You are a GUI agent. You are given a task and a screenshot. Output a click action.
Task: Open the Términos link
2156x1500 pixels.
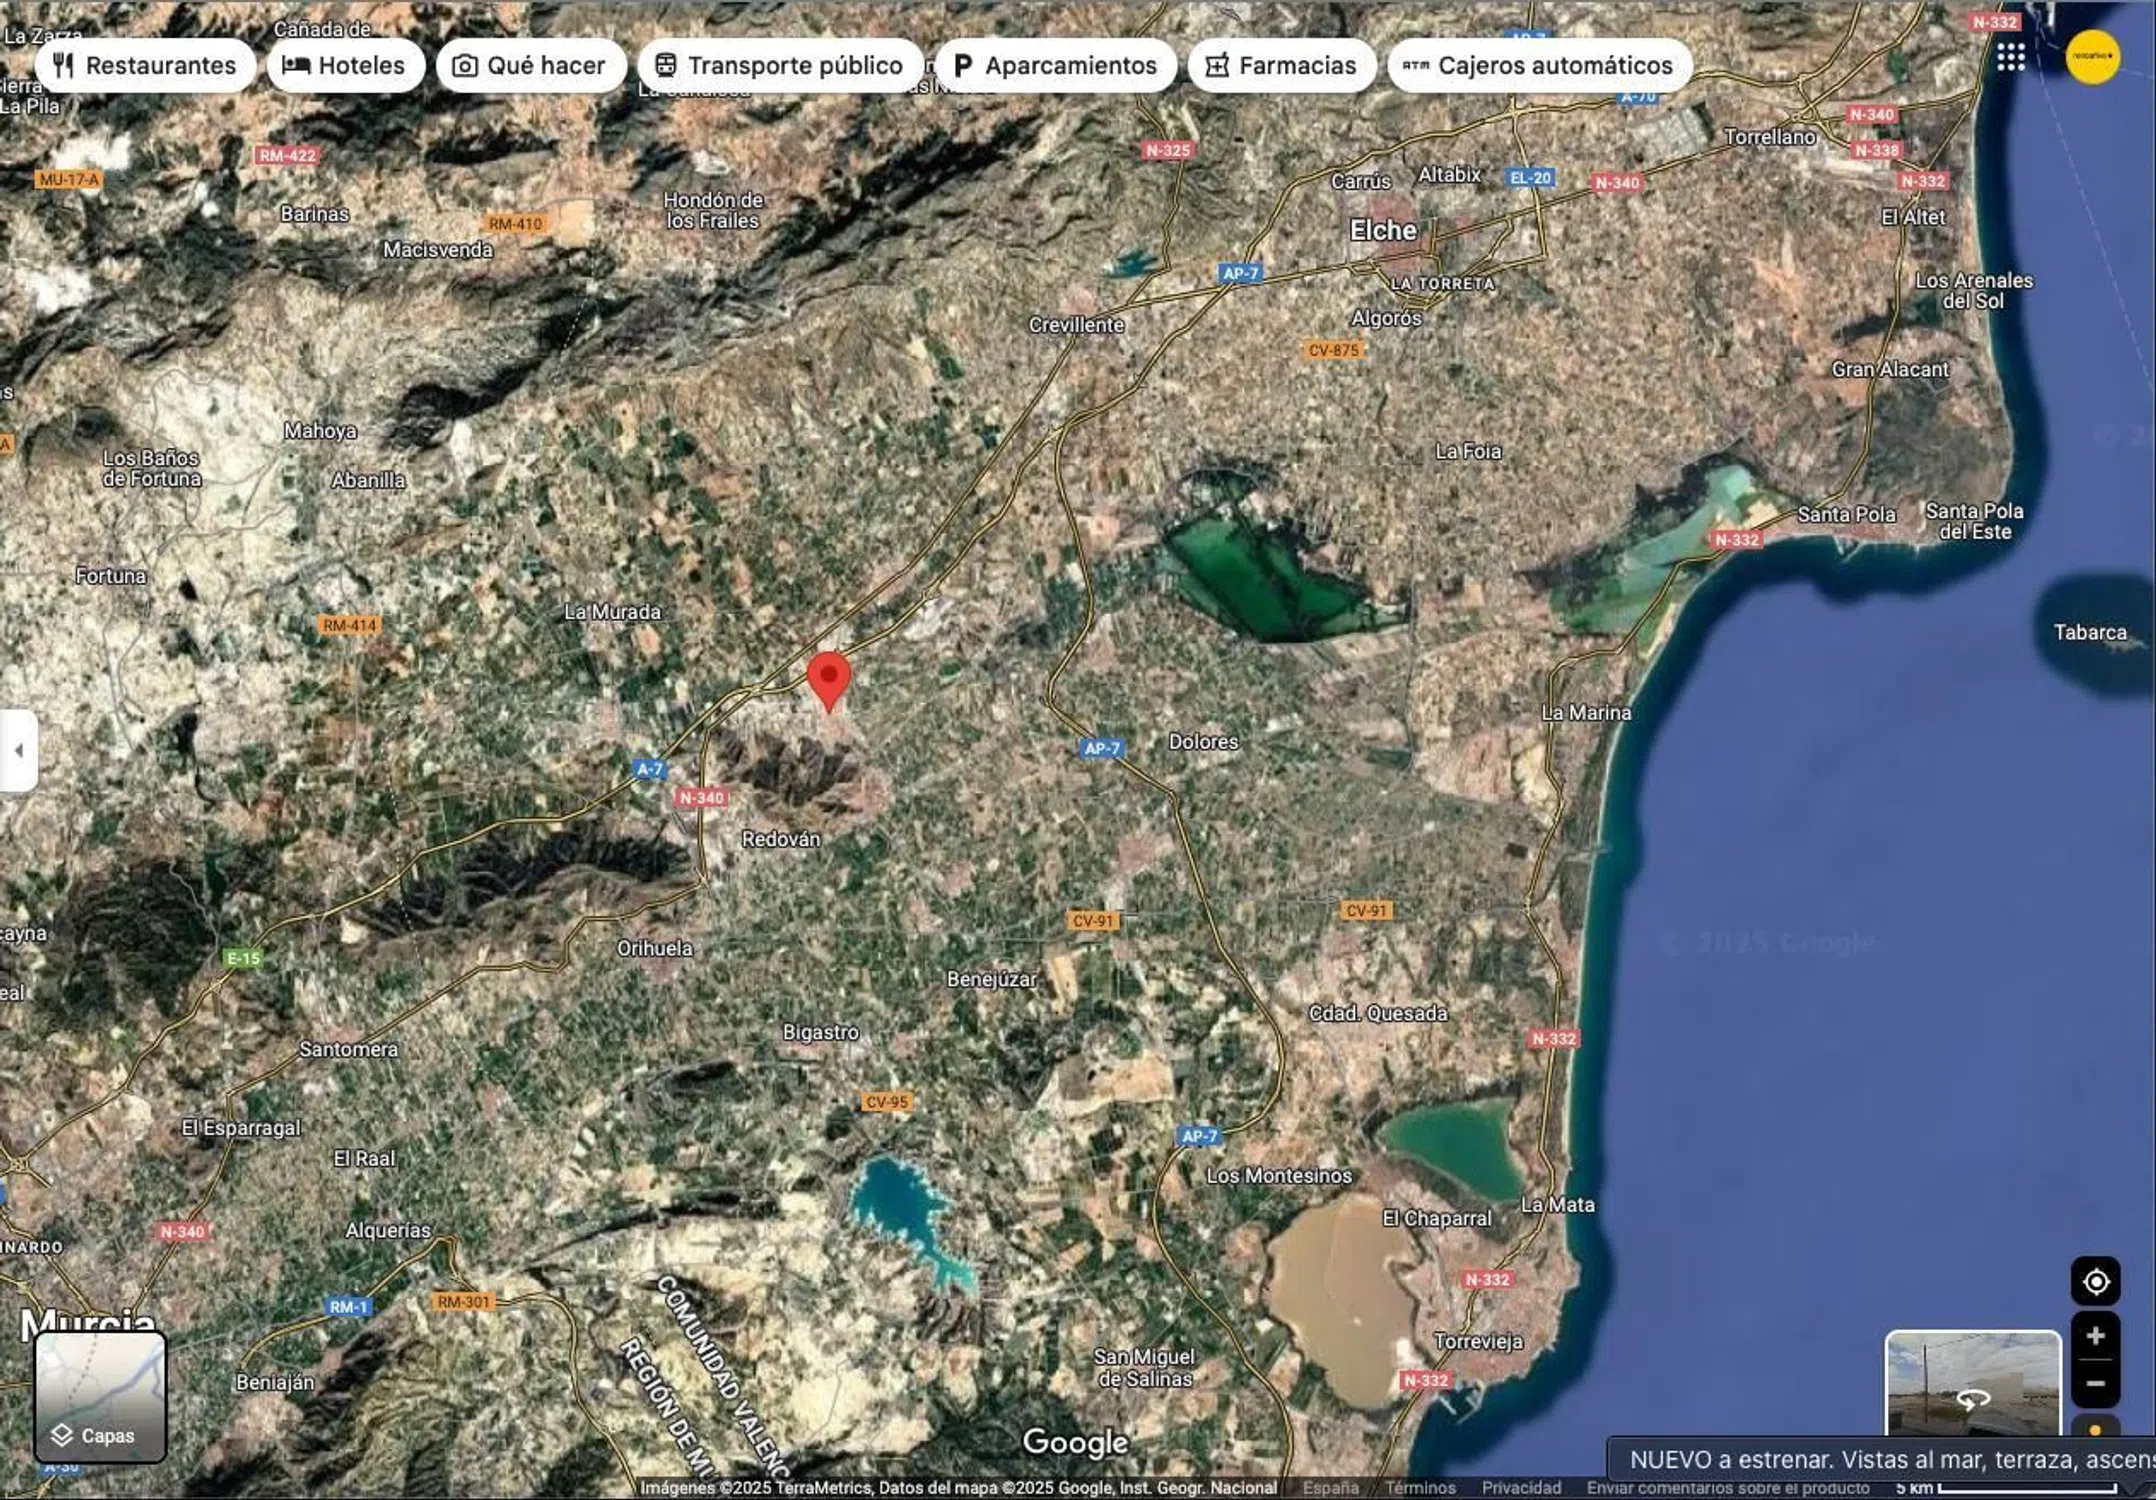1420,1488
